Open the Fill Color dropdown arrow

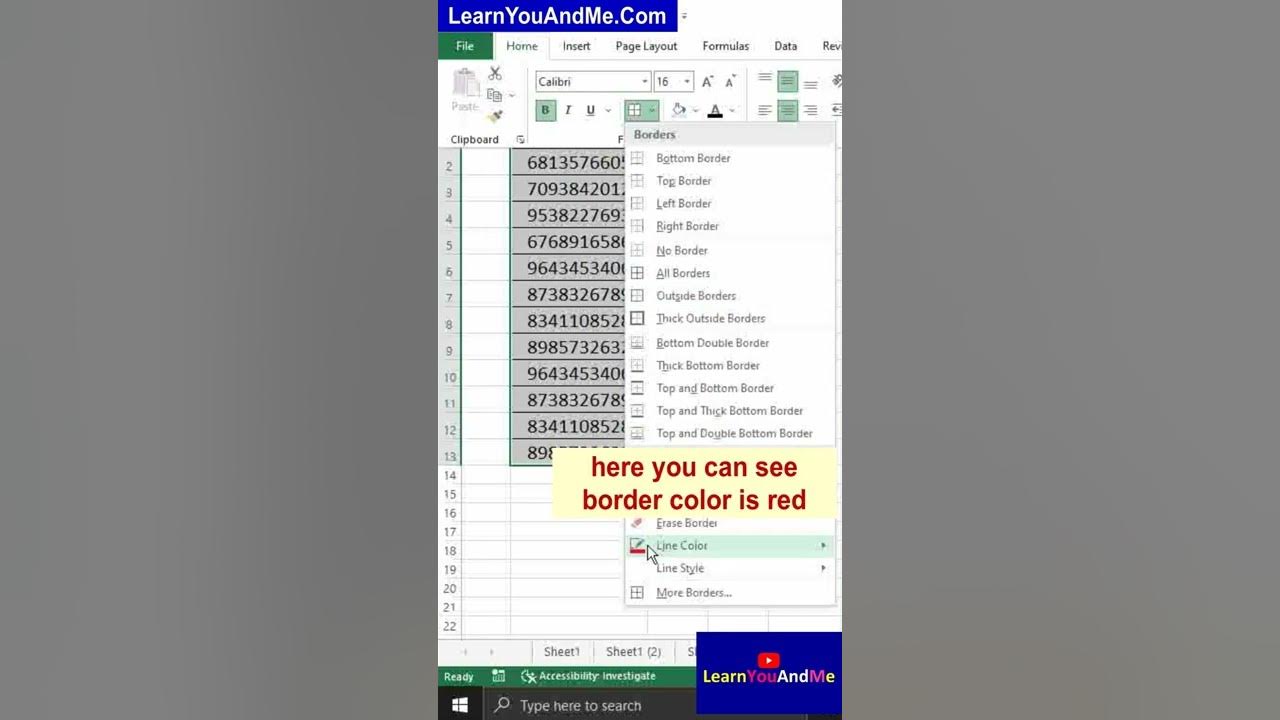(695, 111)
